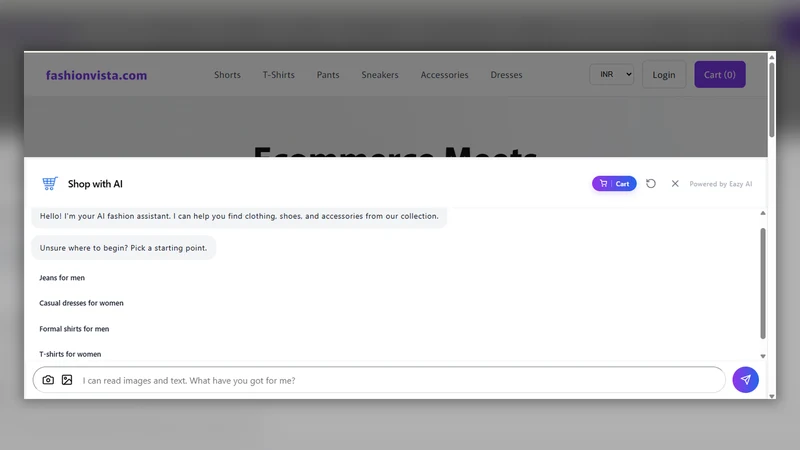Open the T-Shirts category
Viewport: 800px width, 450px height.
(x=279, y=74)
